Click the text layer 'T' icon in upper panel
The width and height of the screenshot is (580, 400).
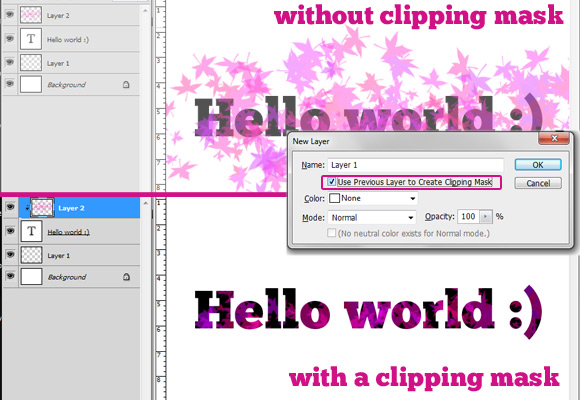point(31,39)
